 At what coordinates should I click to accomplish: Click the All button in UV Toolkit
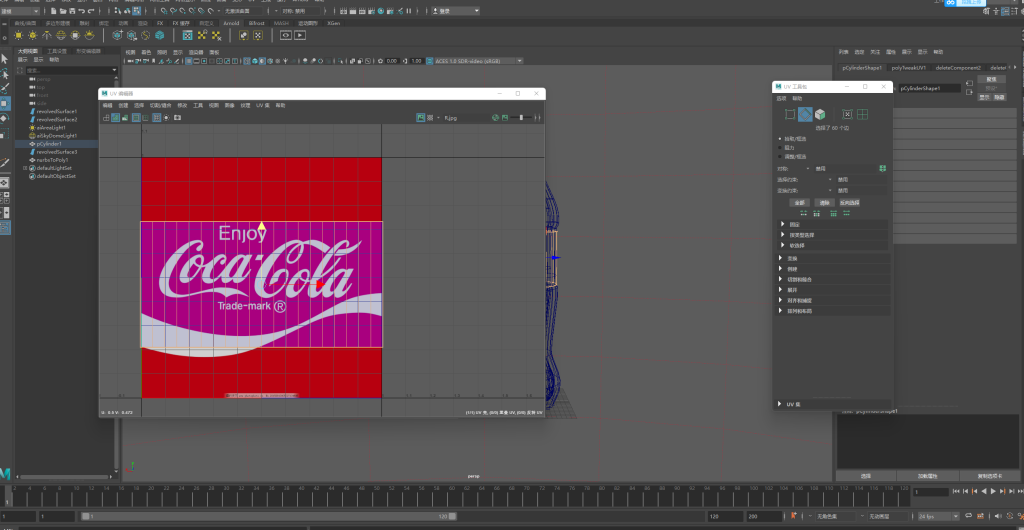click(x=801, y=202)
